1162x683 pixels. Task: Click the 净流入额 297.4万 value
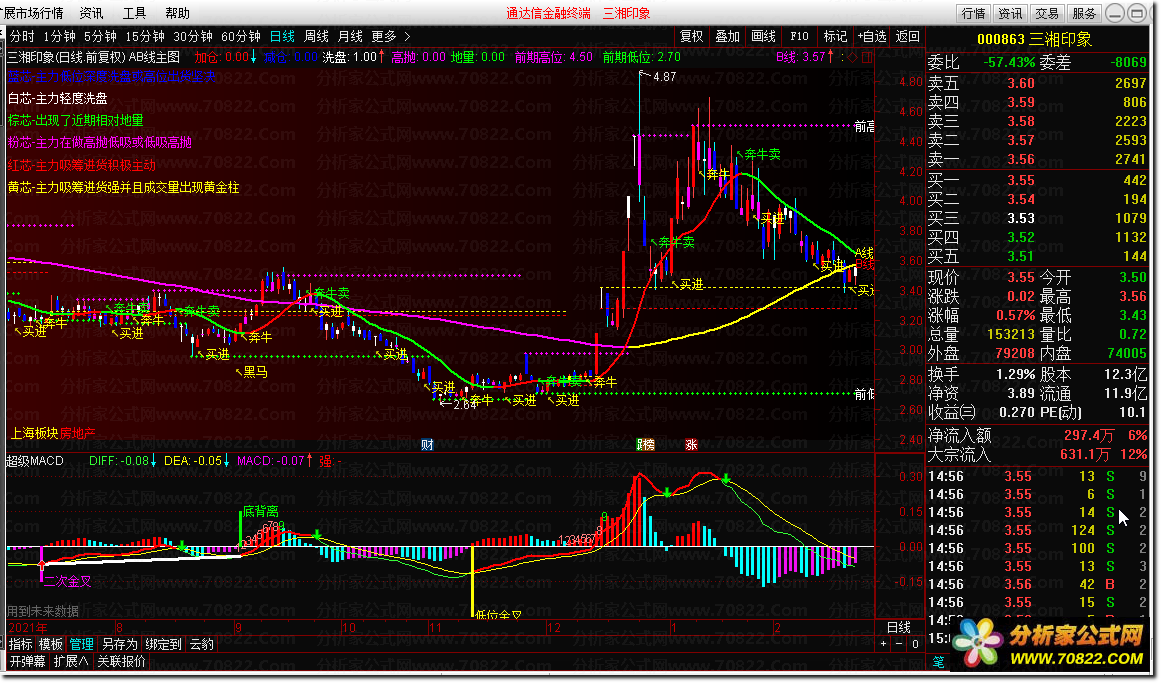(x=1088, y=436)
